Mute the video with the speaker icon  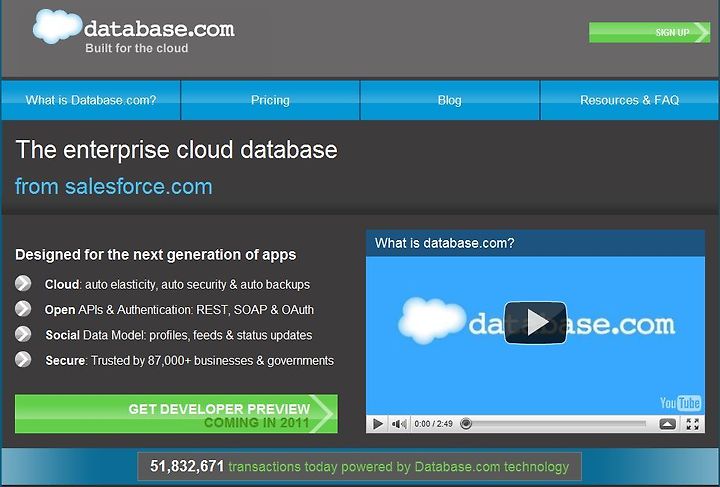click(x=399, y=424)
